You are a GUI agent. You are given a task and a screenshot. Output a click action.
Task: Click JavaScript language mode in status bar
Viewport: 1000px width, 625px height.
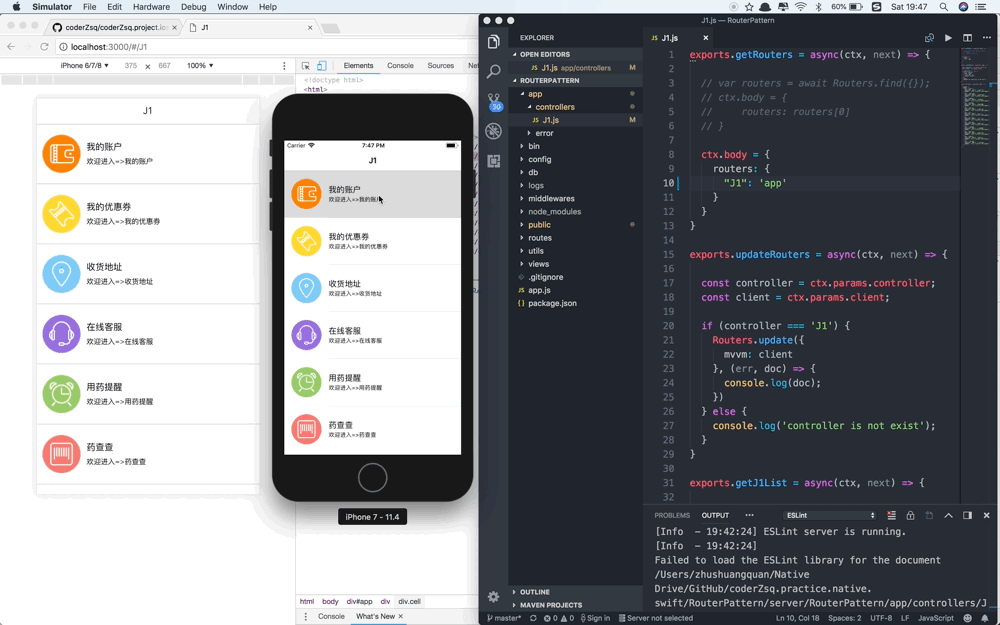(x=936, y=618)
